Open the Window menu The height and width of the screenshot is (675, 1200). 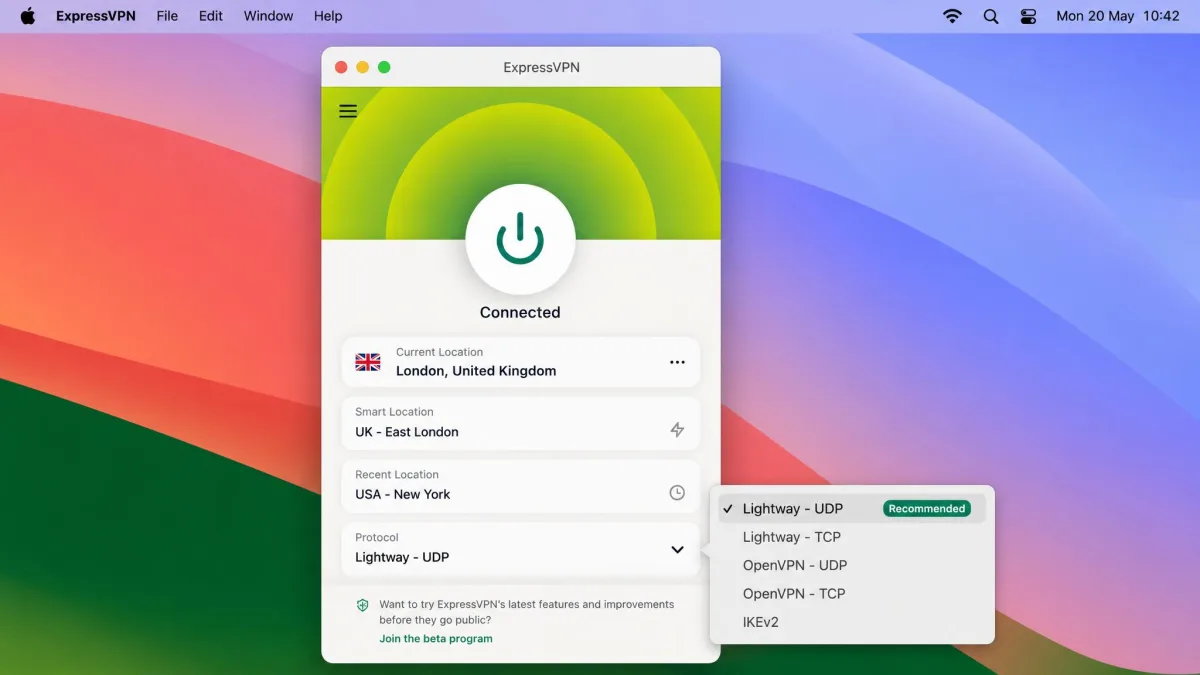(269, 16)
